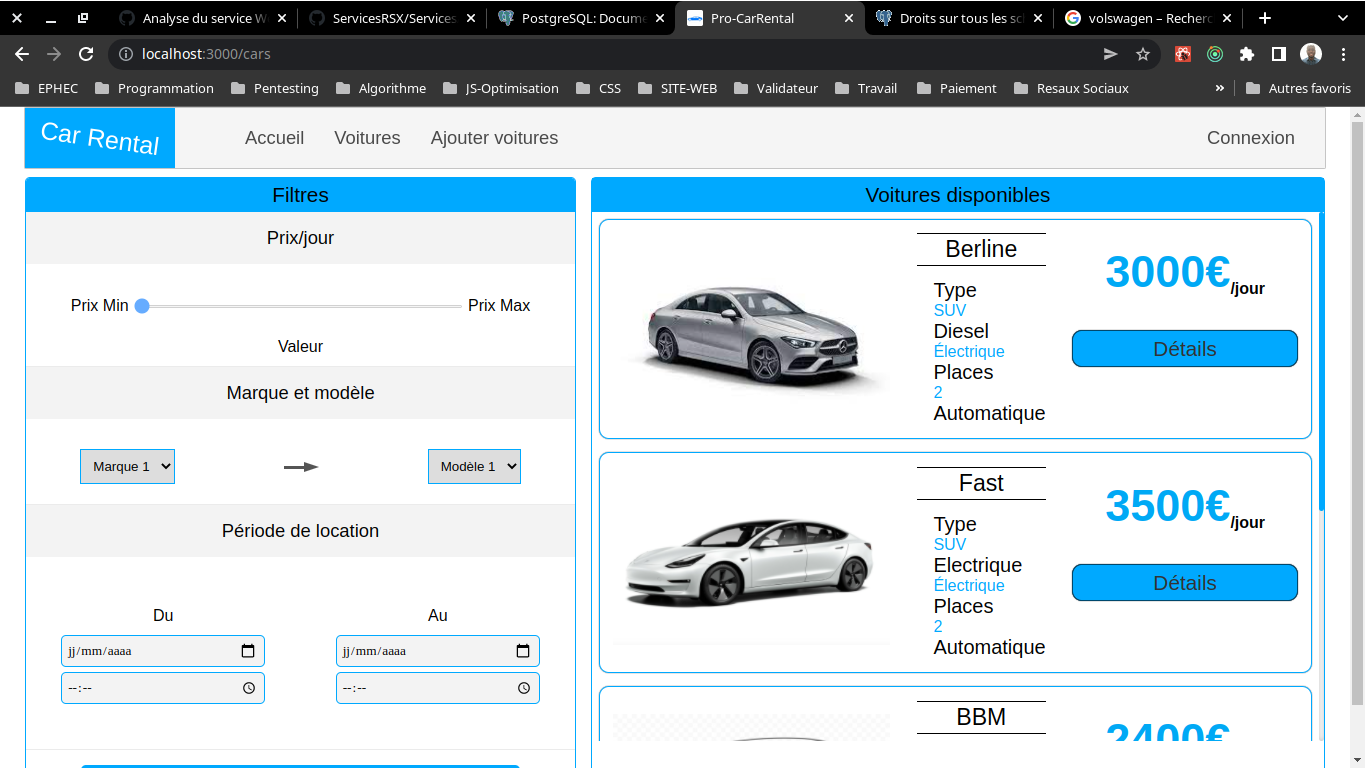
Task: Click the Prix/jour range slider handle
Action: click(x=142, y=306)
